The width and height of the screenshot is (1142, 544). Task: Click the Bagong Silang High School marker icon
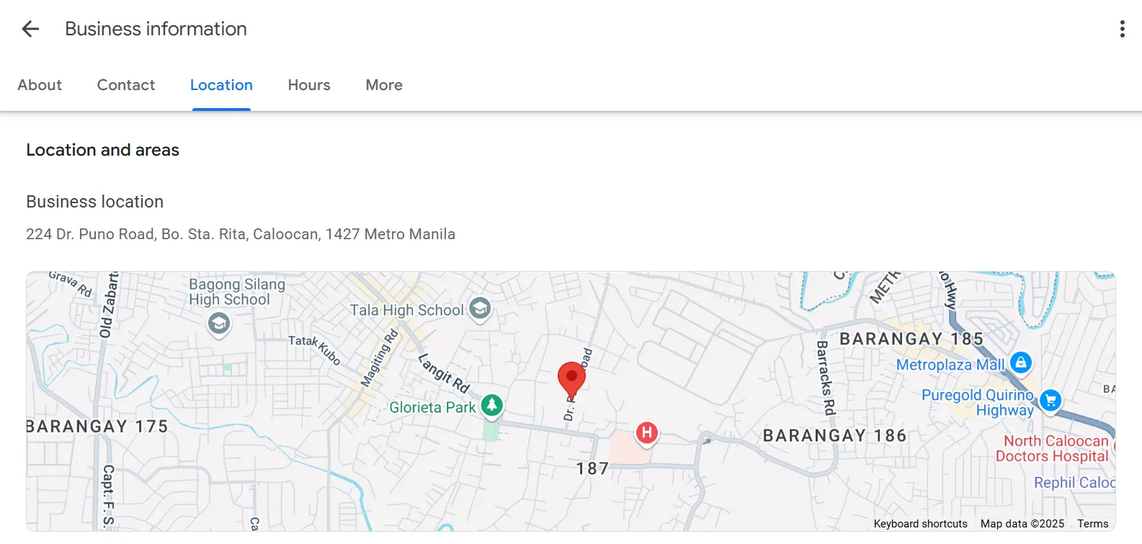[219, 324]
